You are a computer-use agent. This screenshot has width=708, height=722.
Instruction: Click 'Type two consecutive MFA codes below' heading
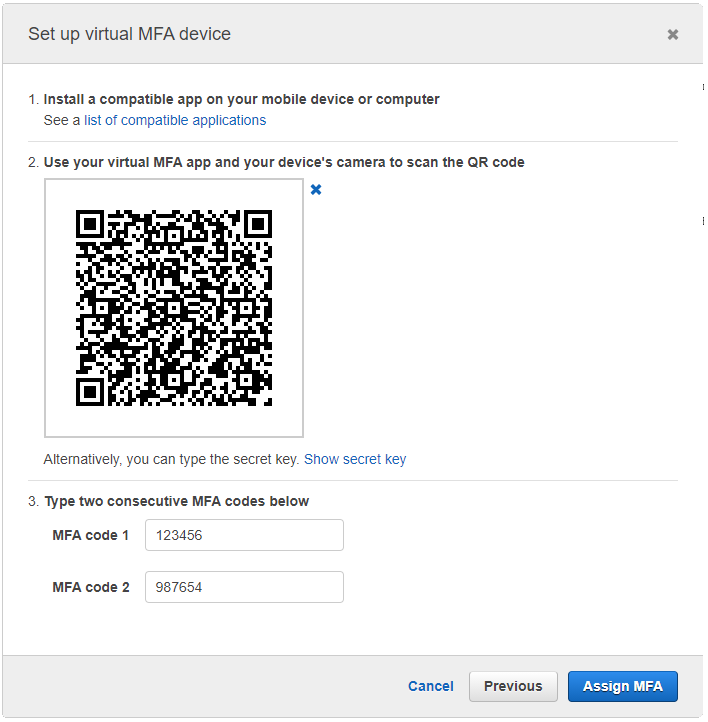pyautogui.click(x=176, y=501)
